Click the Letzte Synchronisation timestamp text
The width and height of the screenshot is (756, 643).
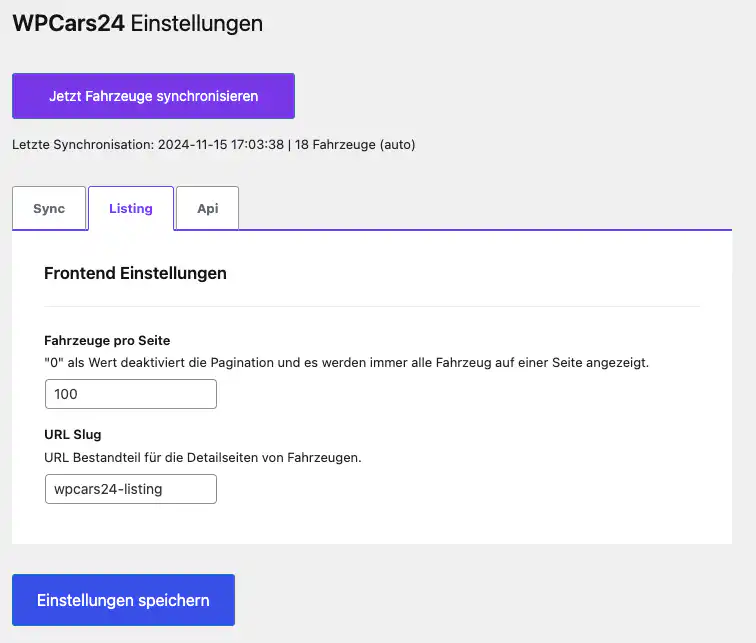[148, 145]
